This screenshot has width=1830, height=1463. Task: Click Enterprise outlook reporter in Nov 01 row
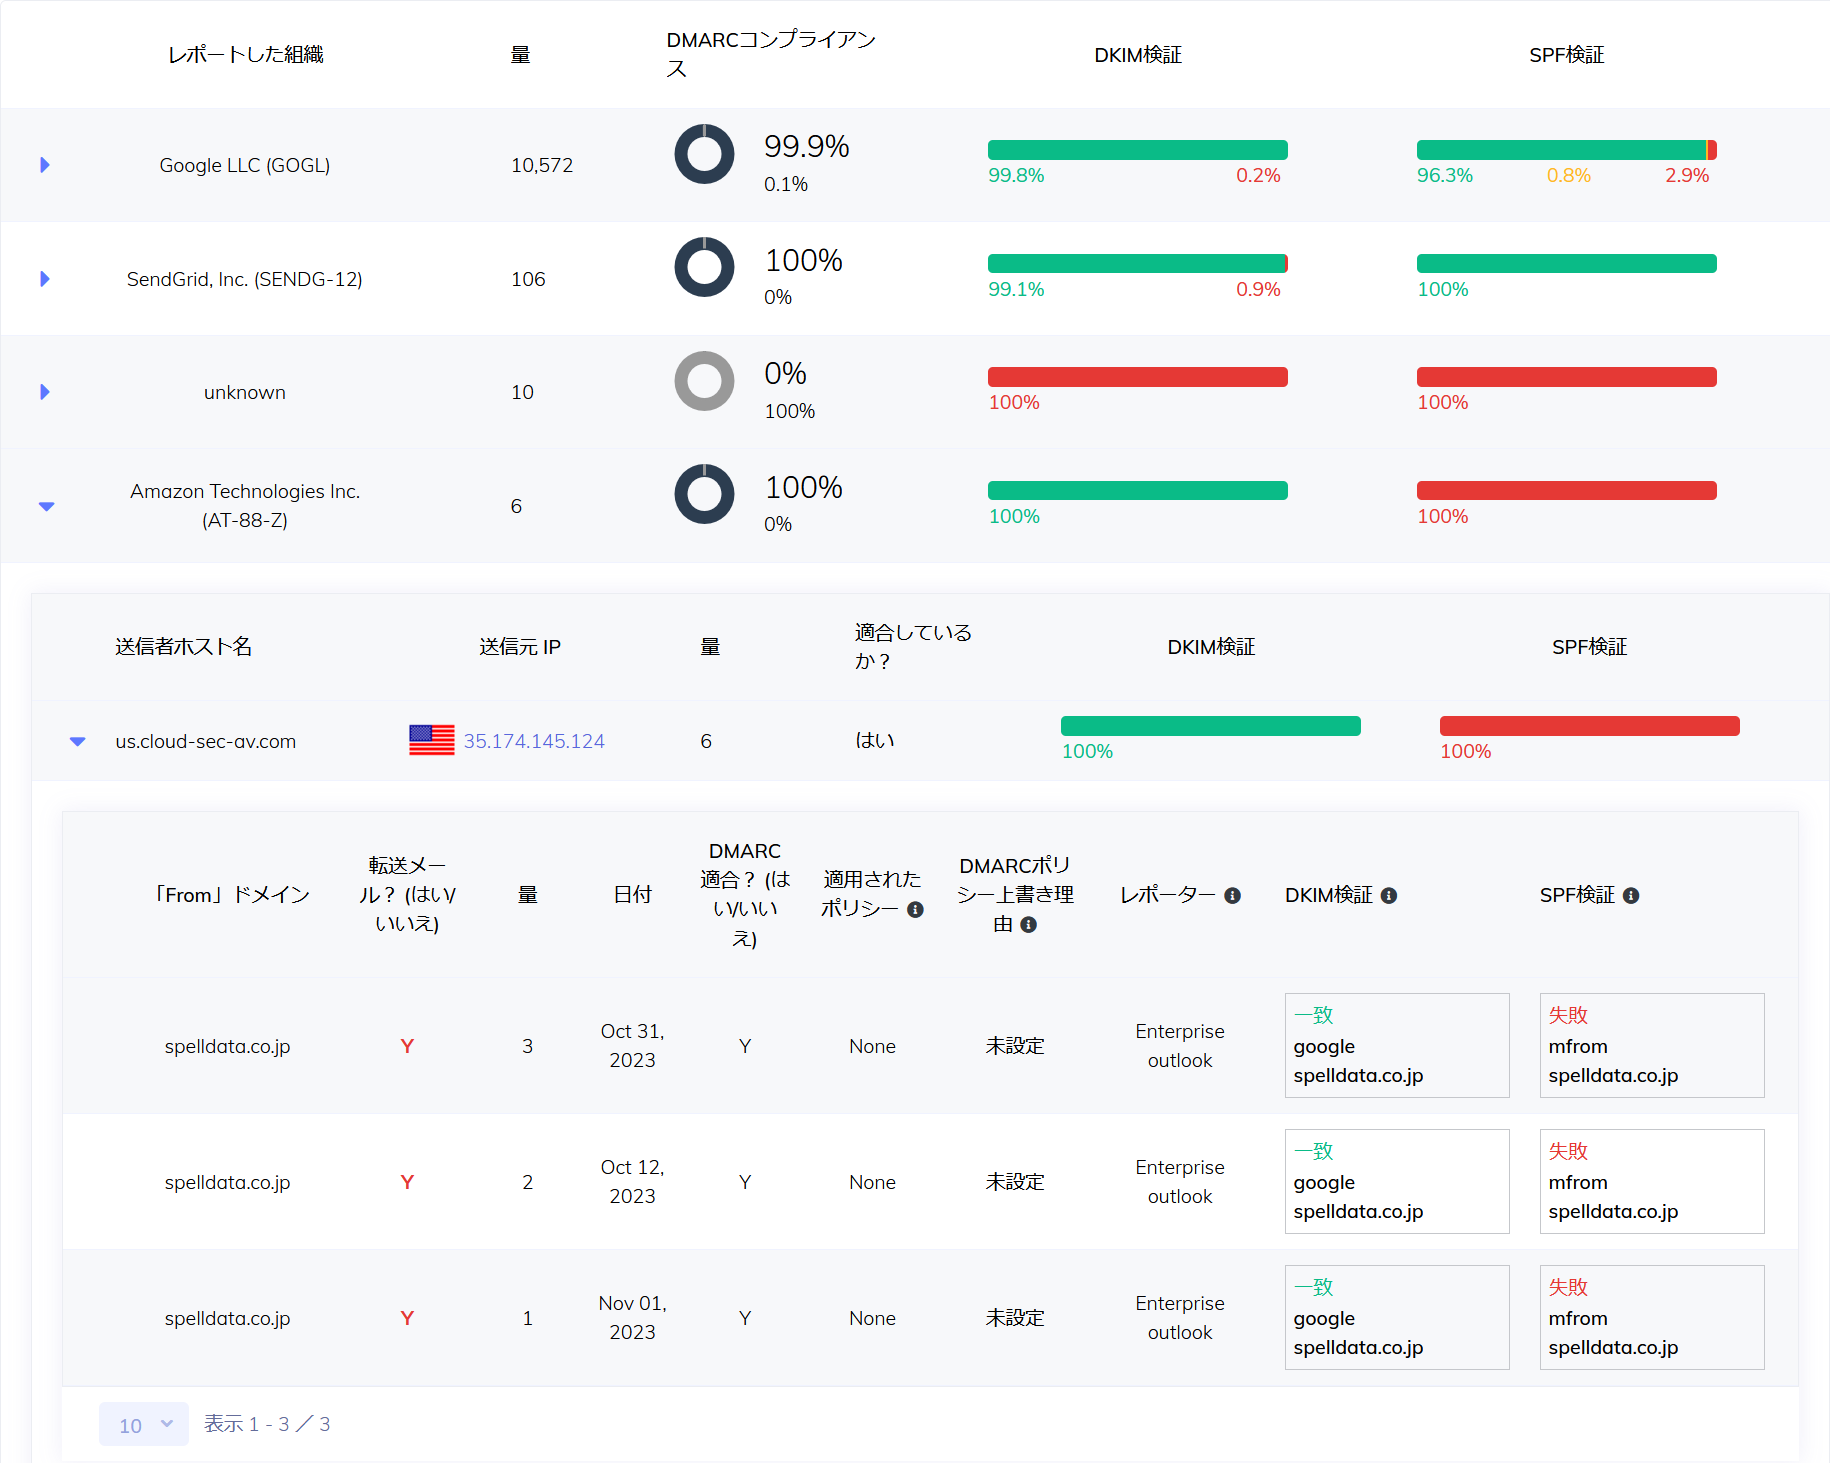coord(1180,1318)
